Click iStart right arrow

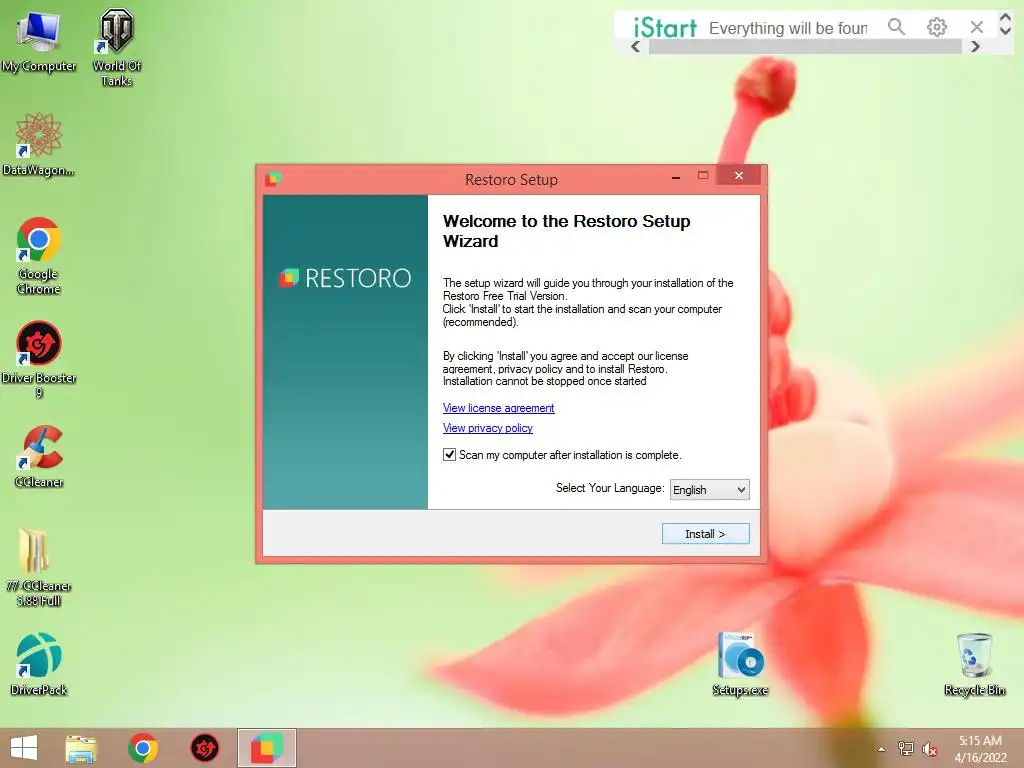pyautogui.click(x=975, y=46)
